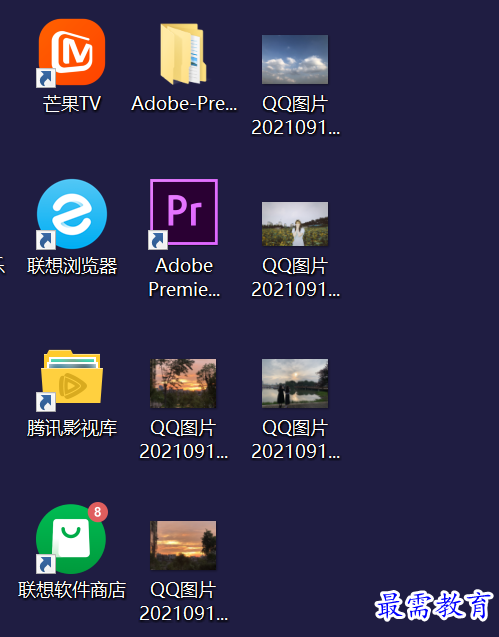Click the 腾讯影视库 label text

72,428
